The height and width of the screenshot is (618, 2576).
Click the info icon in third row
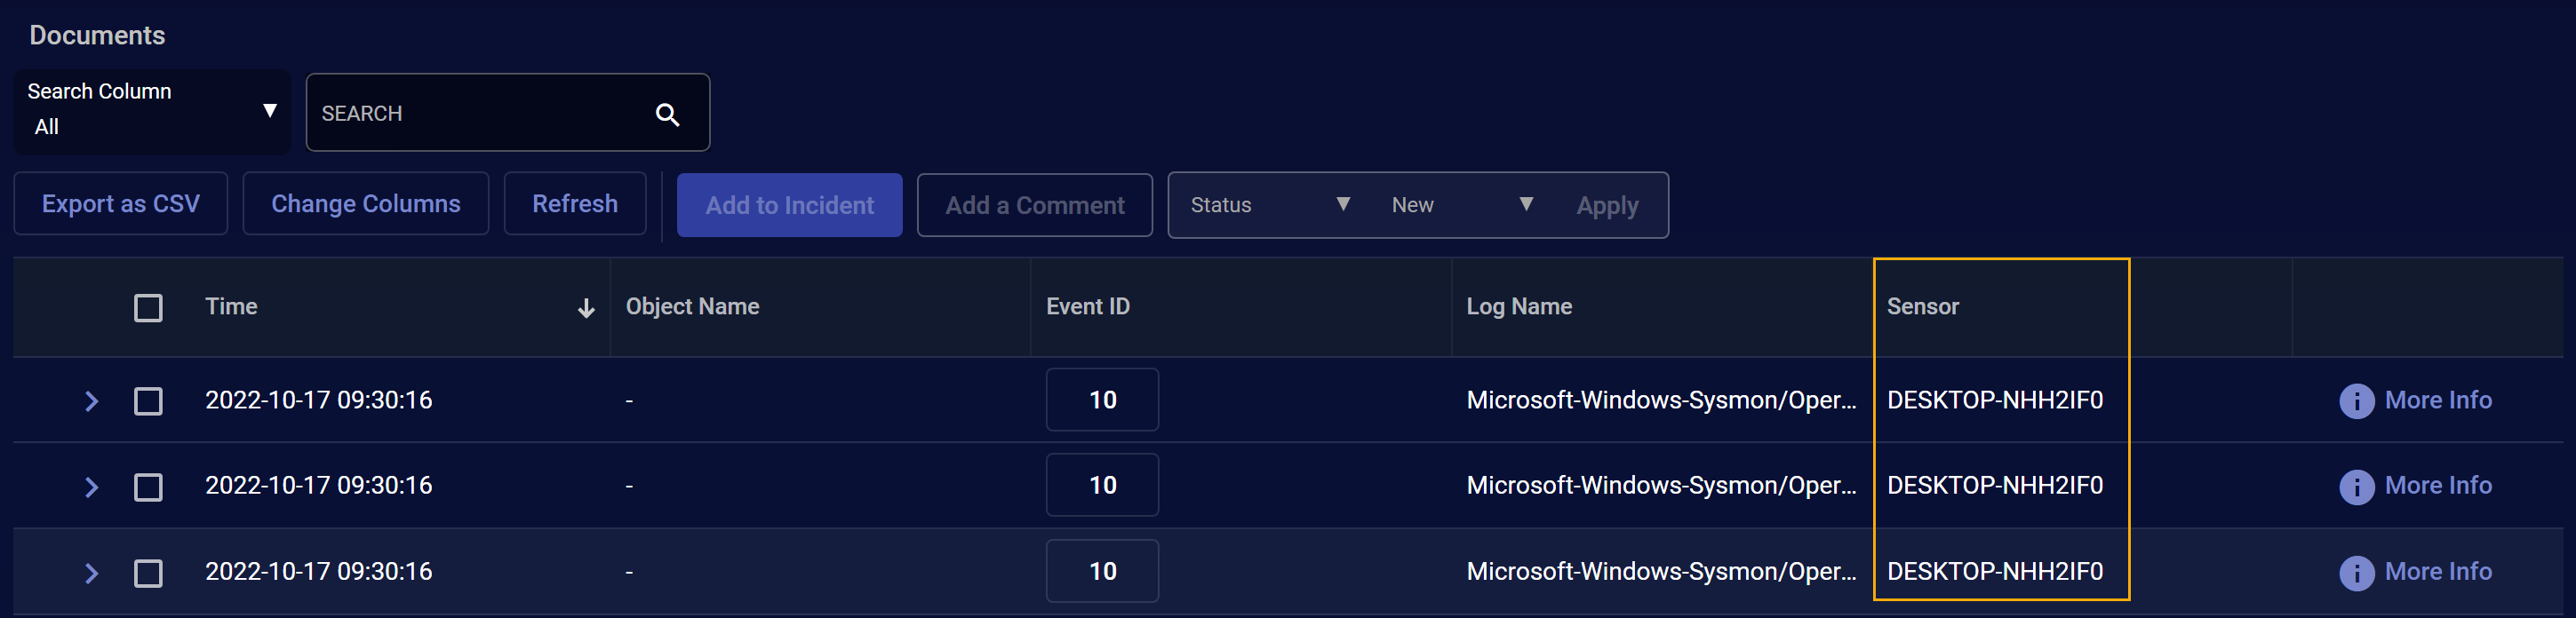2356,573
